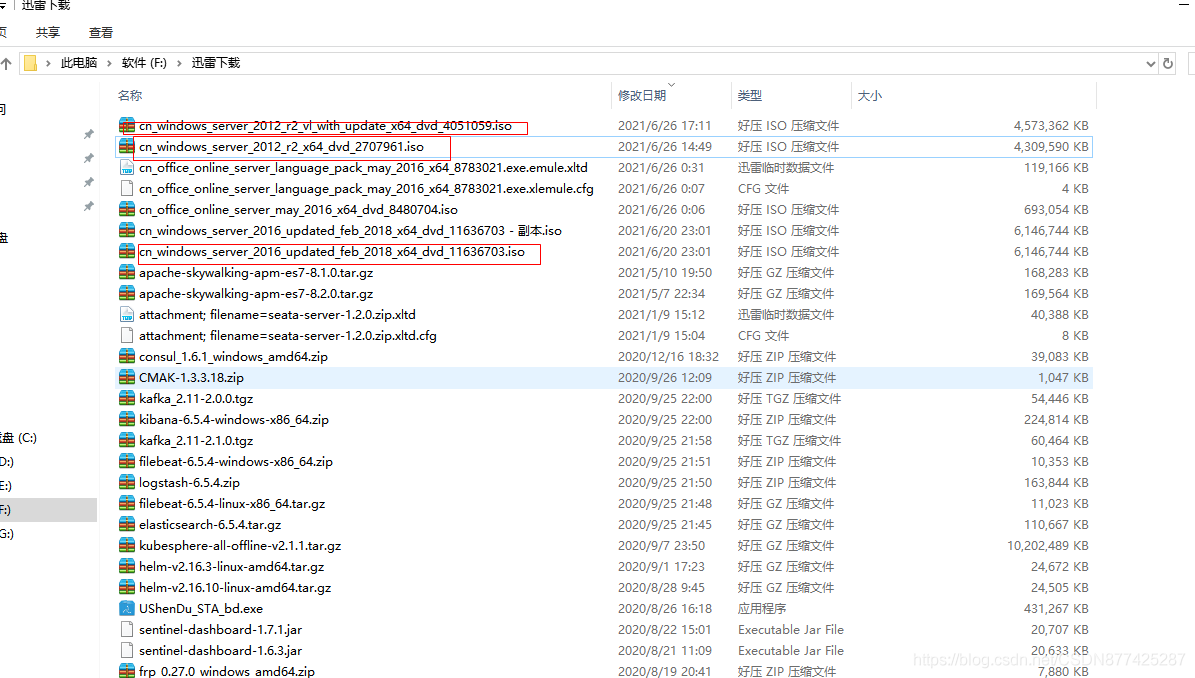Select icon of kubesphere-all-offline-v2.1.1.tar.gz

[x=127, y=545]
